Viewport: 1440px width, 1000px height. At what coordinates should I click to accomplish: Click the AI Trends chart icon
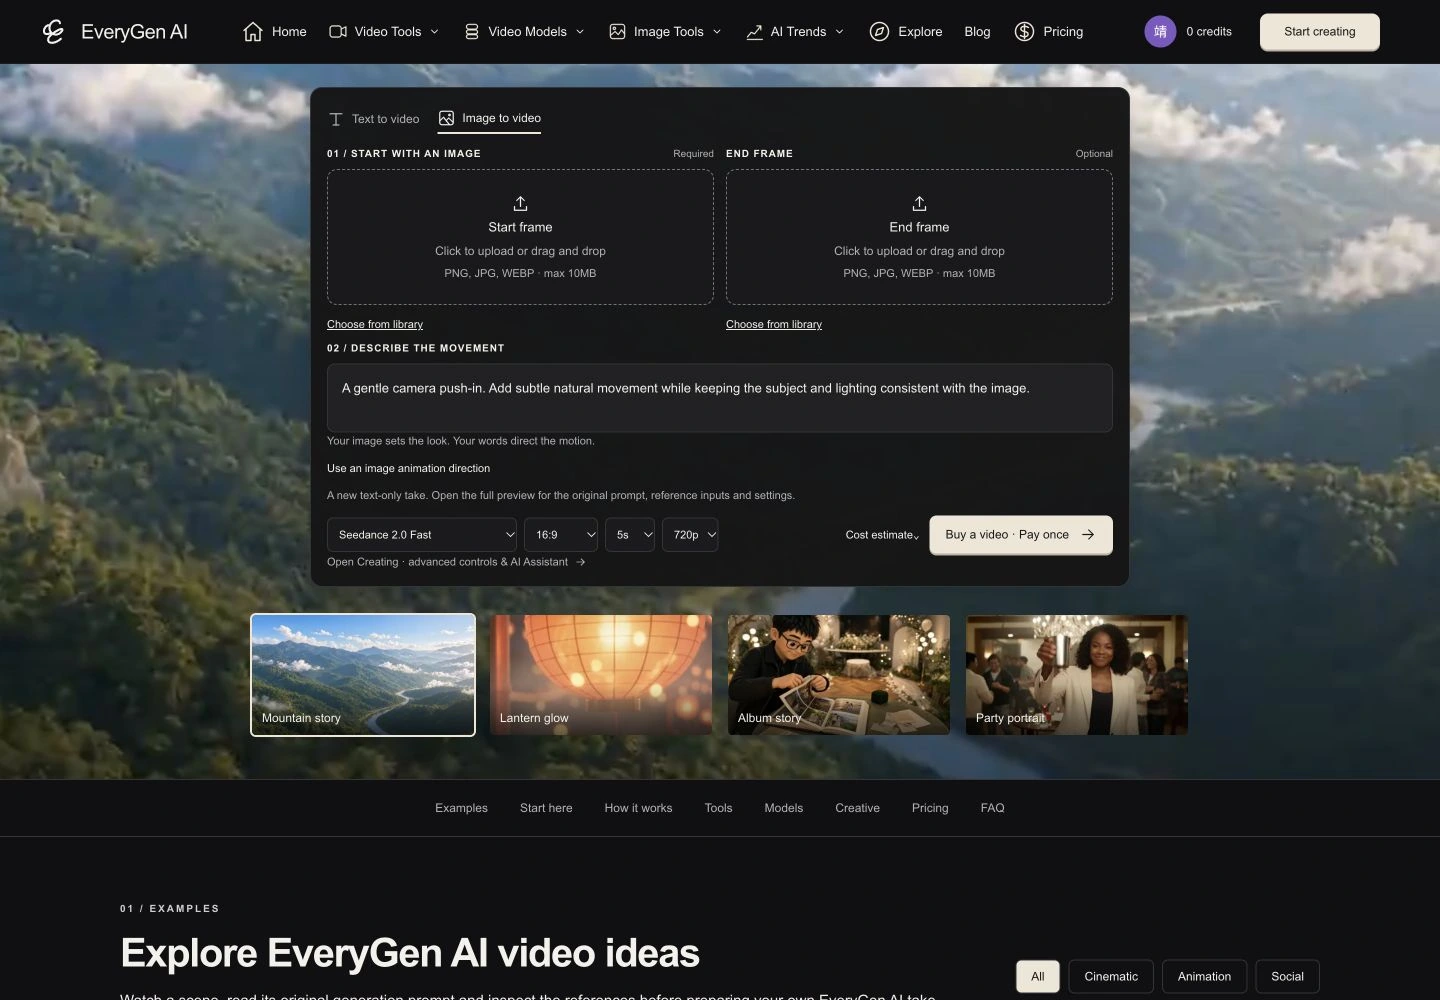[x=755, y=32]
